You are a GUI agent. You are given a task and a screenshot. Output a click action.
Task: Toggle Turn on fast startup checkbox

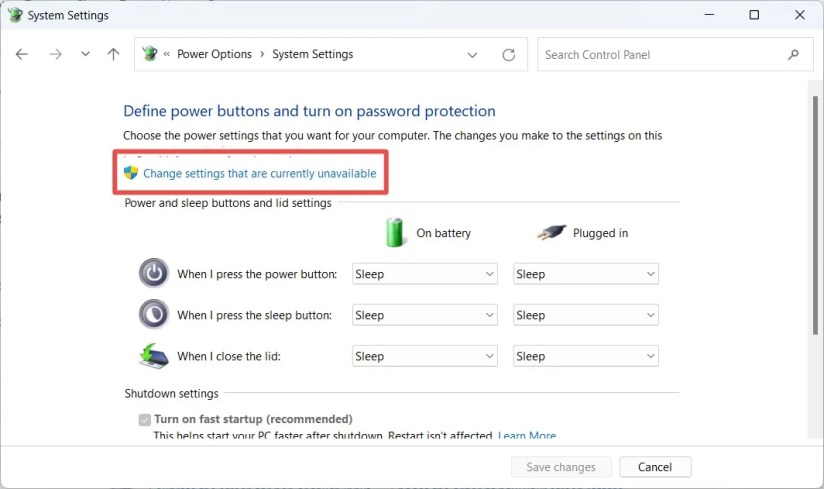145,419
